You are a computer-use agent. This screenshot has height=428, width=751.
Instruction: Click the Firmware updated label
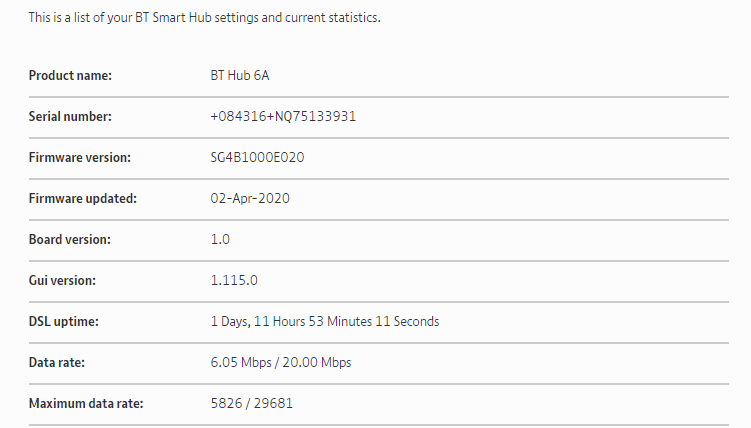82,198
